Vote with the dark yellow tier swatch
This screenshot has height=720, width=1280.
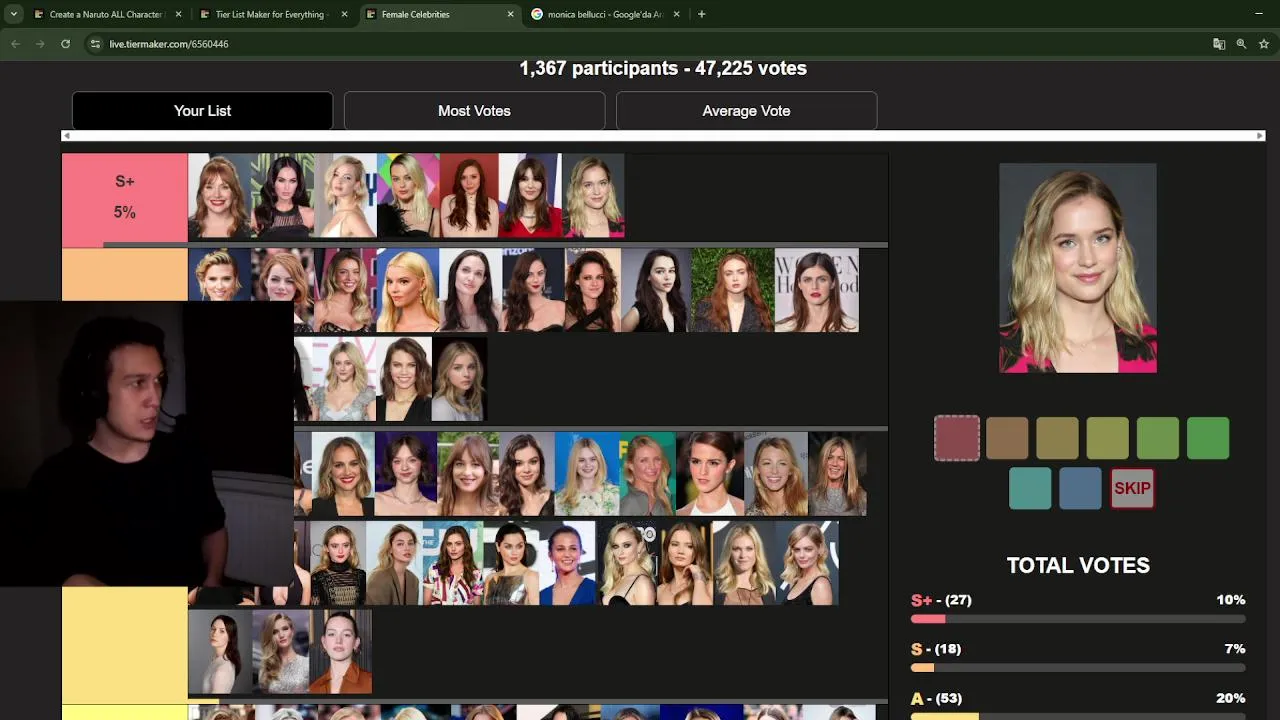pyautogui.click(x=1057, y=438)
